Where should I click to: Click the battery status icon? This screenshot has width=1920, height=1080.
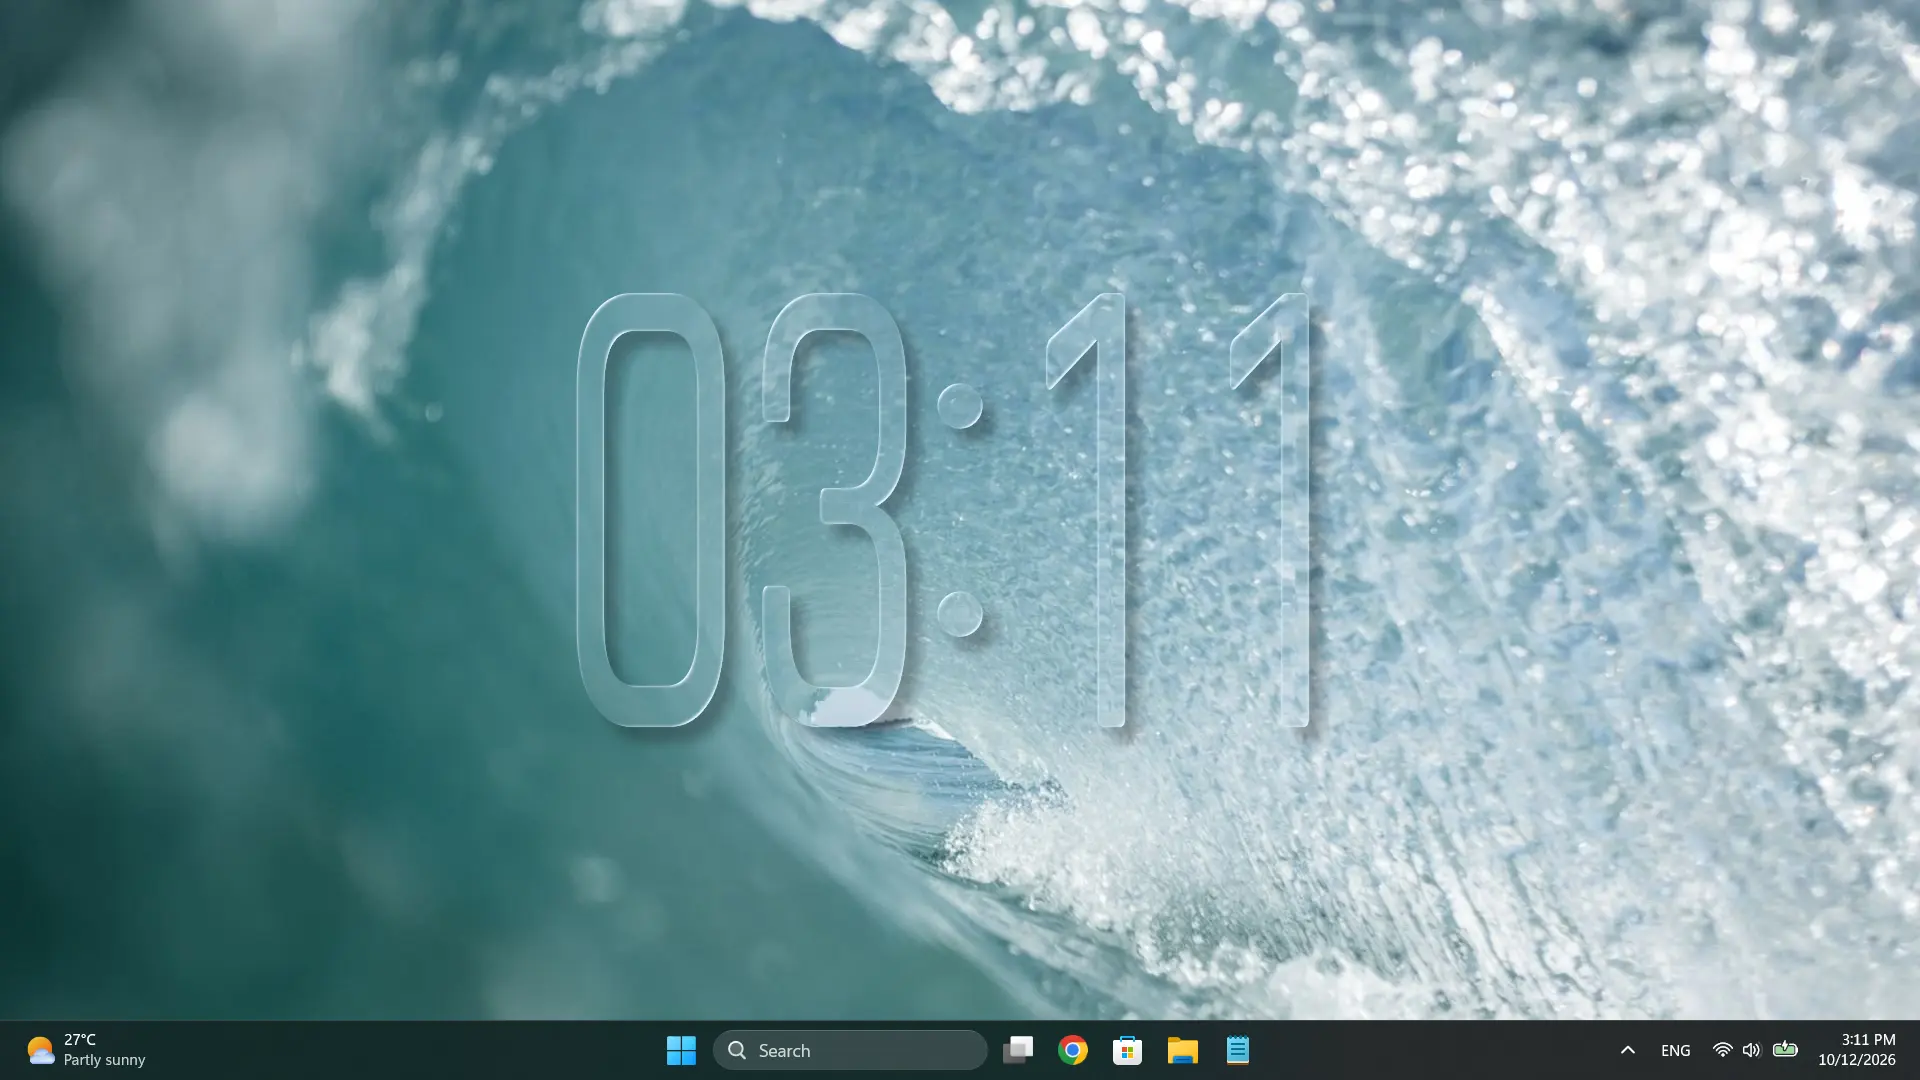point(1785,1050)
